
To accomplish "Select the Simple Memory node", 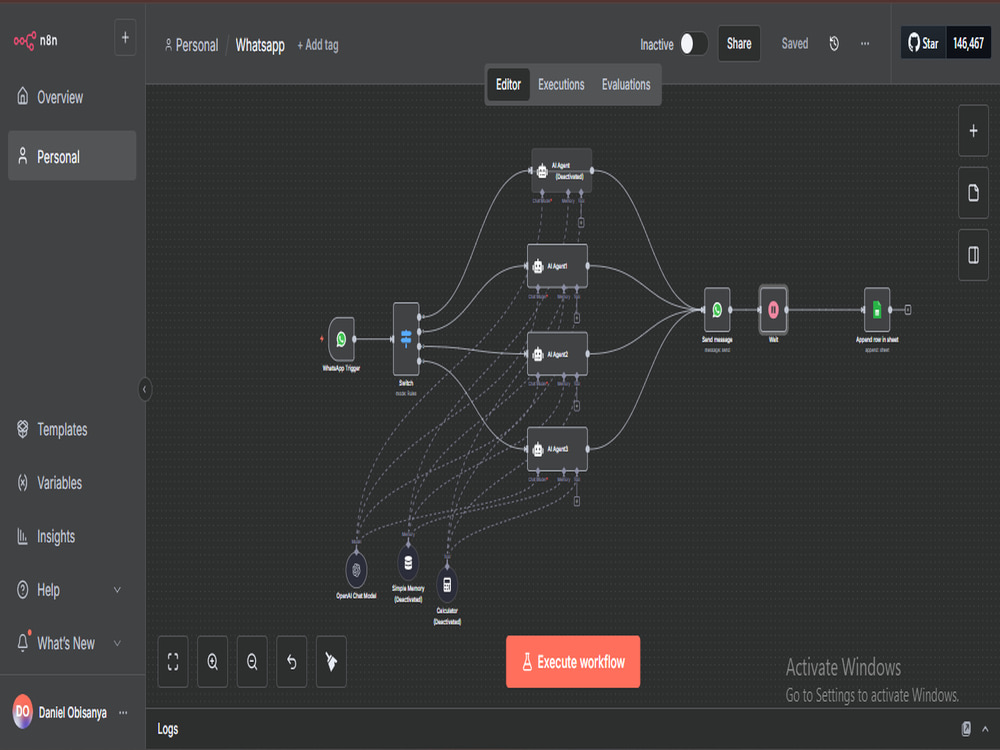I will (x=408, y=562).
